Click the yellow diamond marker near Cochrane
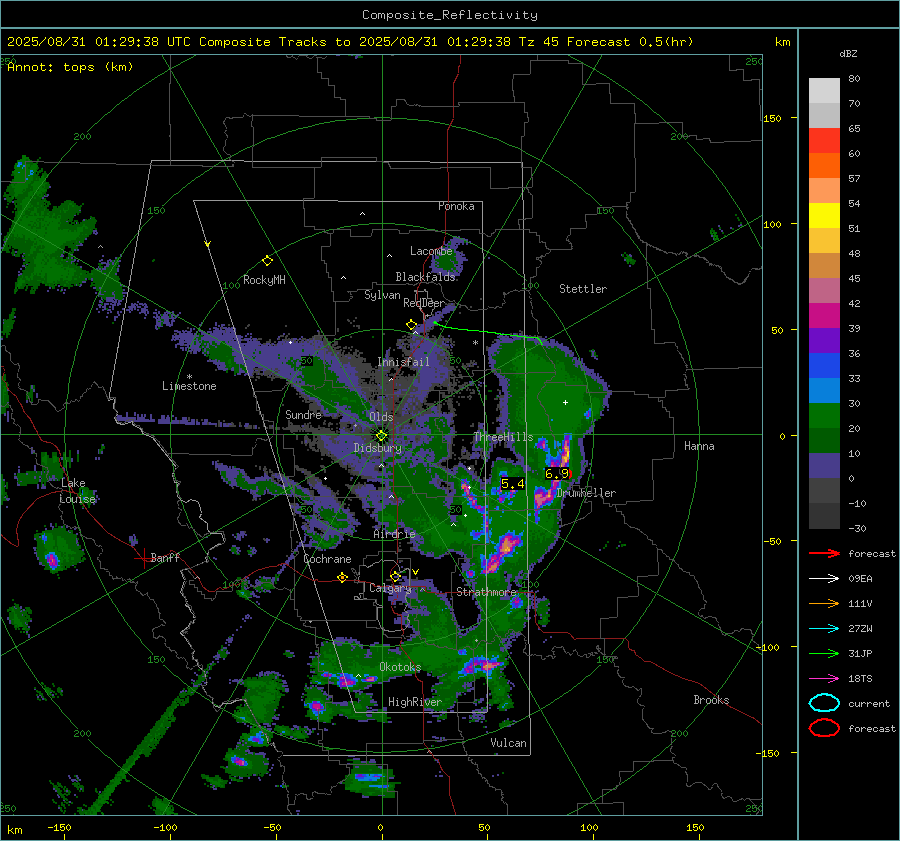The width and height of the screenshot is (900, 841). click(x=342, y=577)
